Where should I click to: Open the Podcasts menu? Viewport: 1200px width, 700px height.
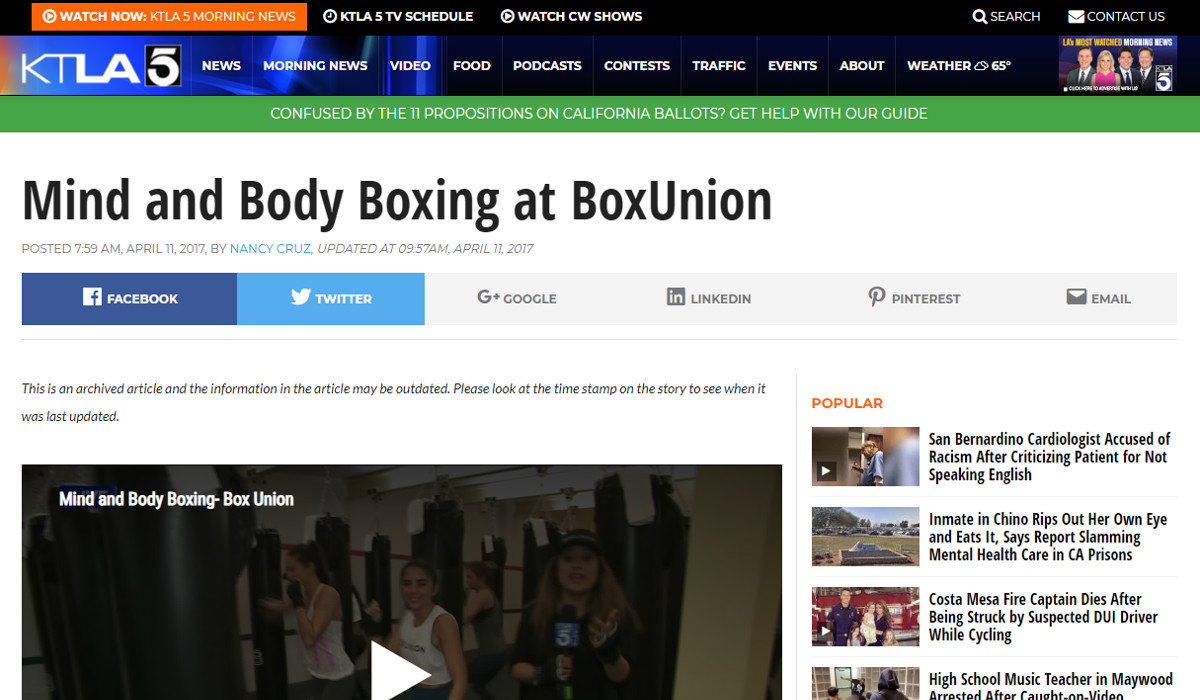coord(547,66)
